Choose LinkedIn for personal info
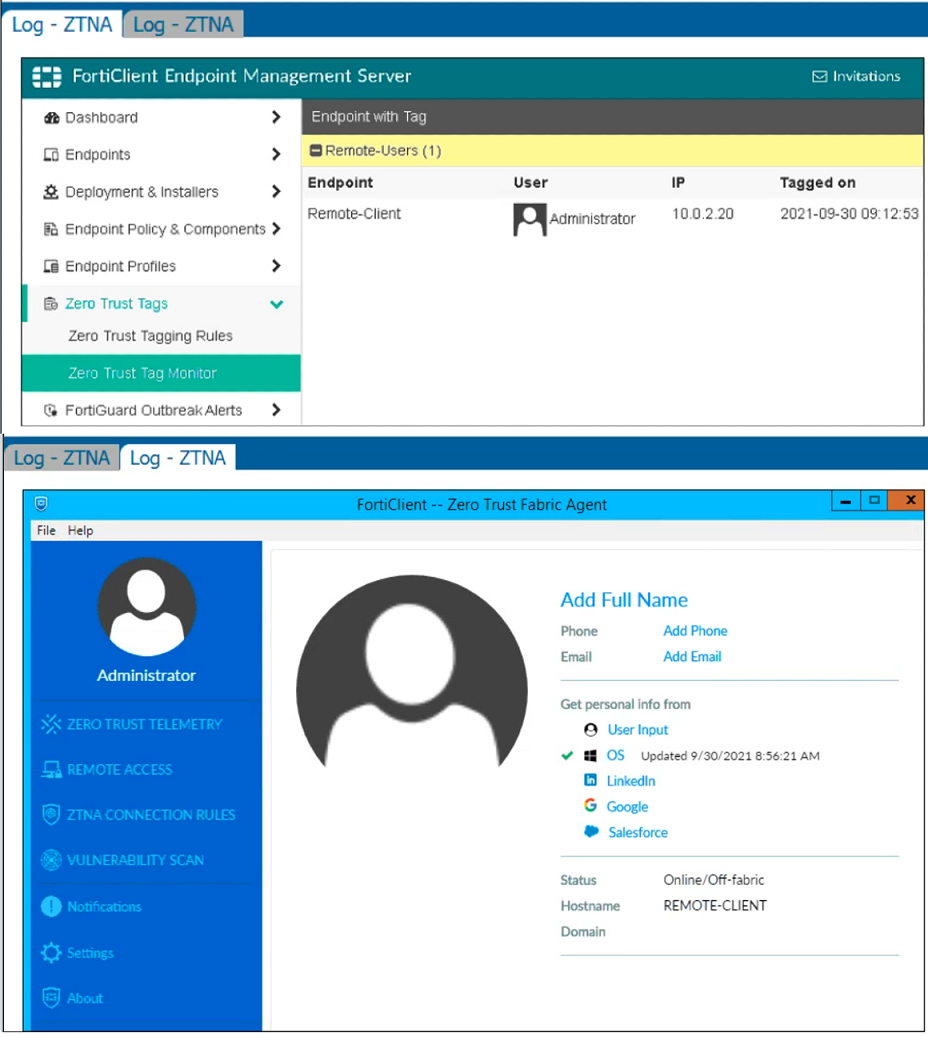 tap(631, 781)
